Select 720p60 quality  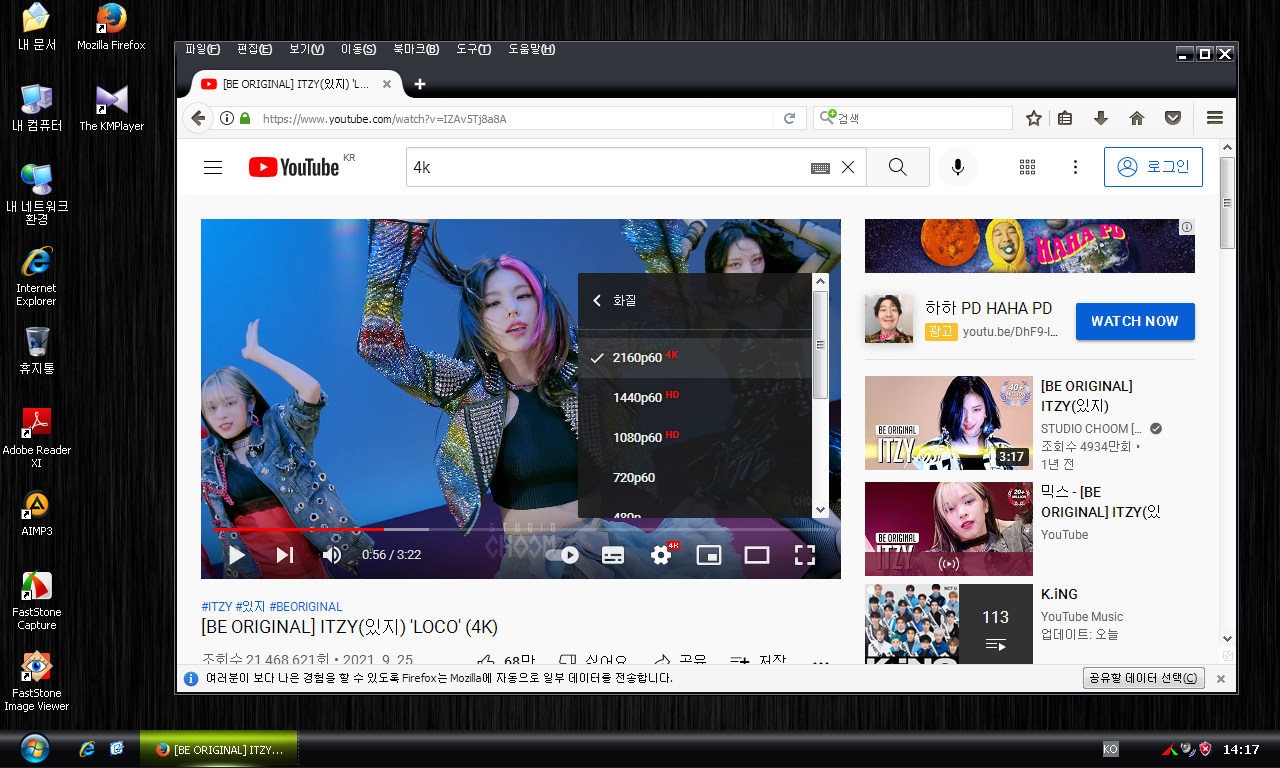pos(695,477)
